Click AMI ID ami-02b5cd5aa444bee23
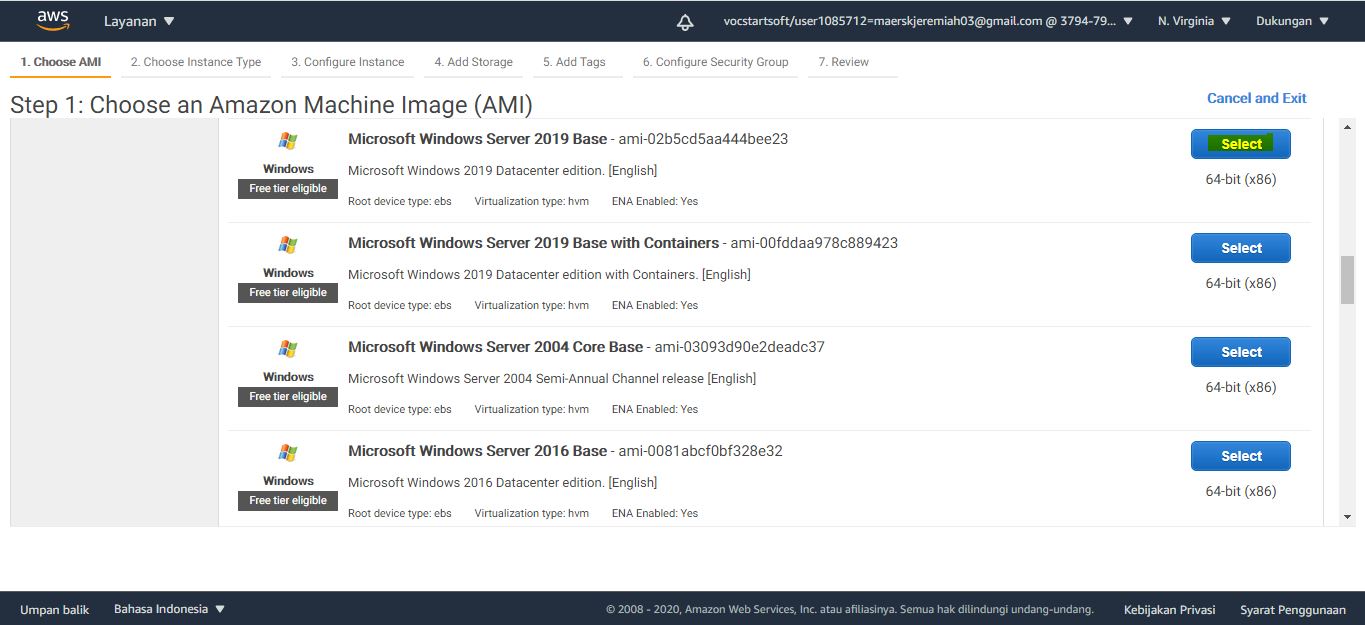The image size is (1365, 625). [703, 139]
